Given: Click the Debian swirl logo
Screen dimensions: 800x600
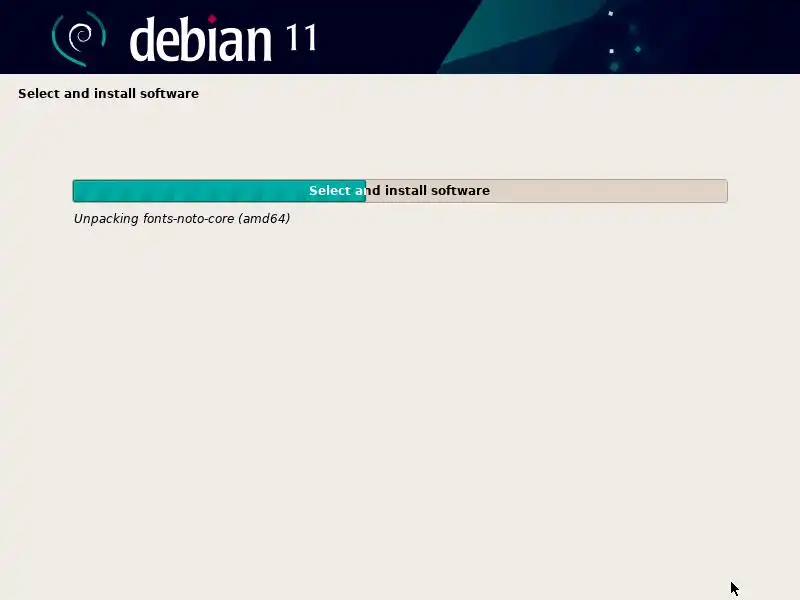Looking at the screenshot, I should pos(79,38).
